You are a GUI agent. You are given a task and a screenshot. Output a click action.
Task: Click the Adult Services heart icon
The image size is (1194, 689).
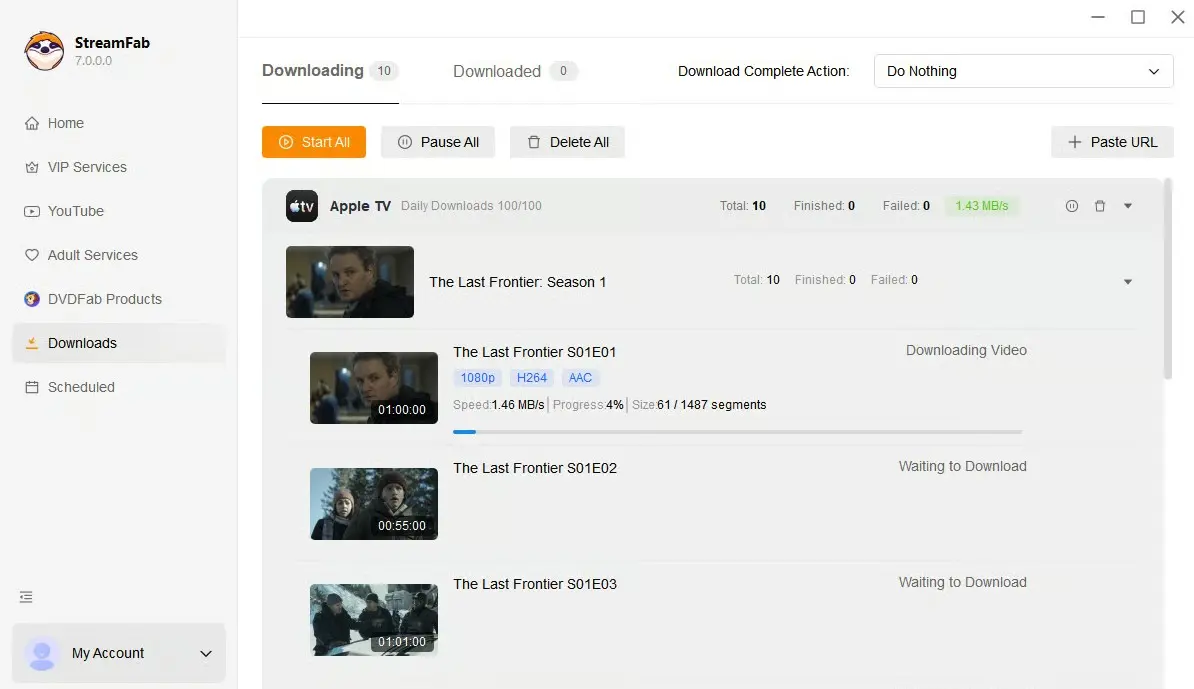[x=32, y=255]
